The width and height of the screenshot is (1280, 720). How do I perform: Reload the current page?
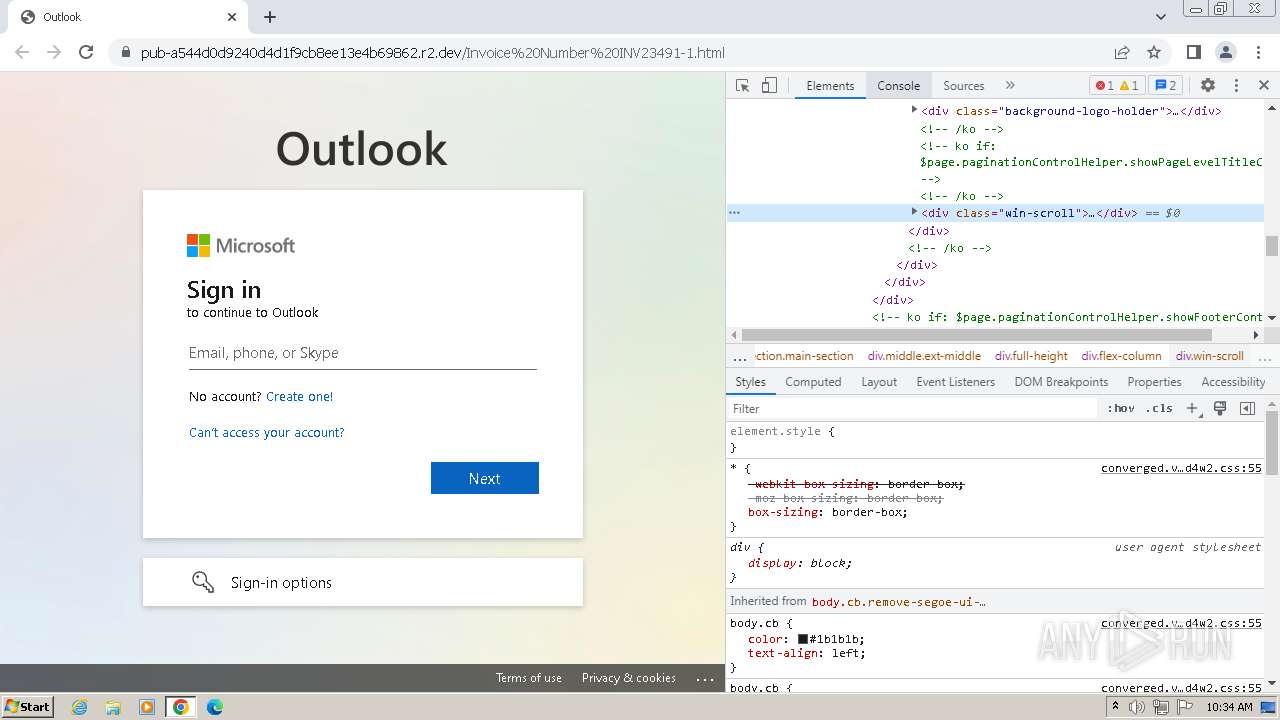coord(86,52)
